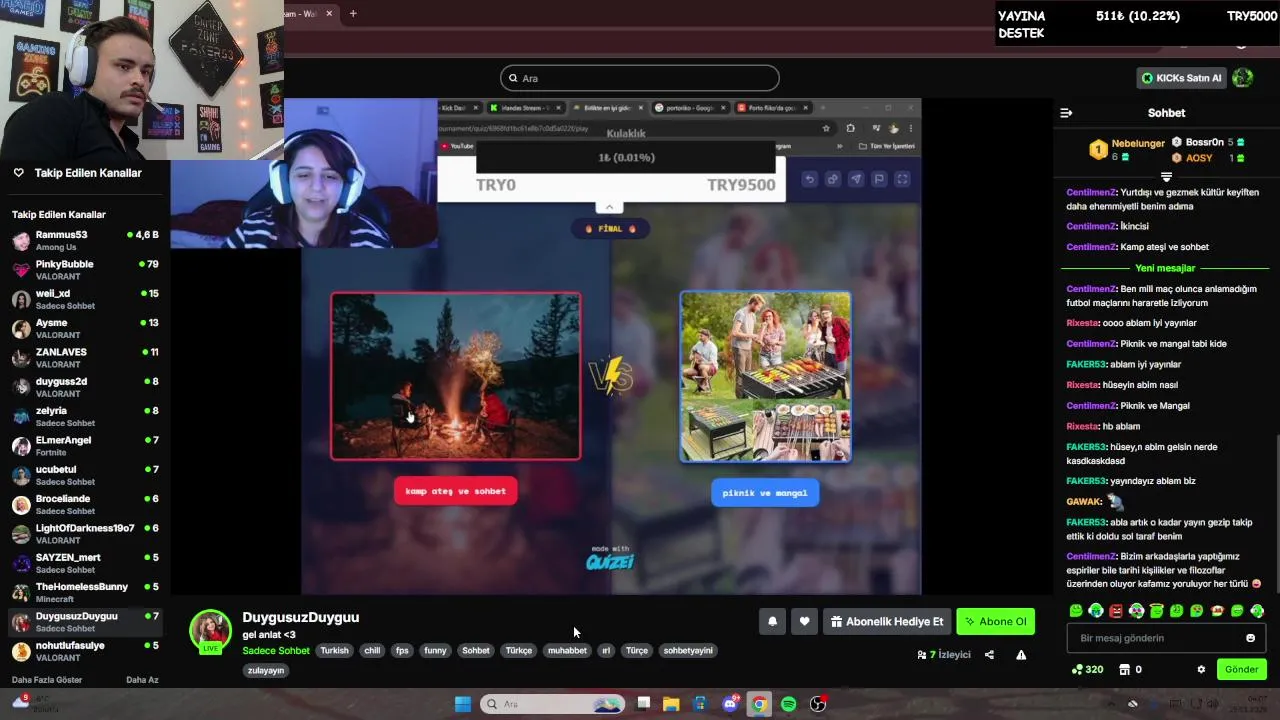Select the chill tag

click(372, 651)
